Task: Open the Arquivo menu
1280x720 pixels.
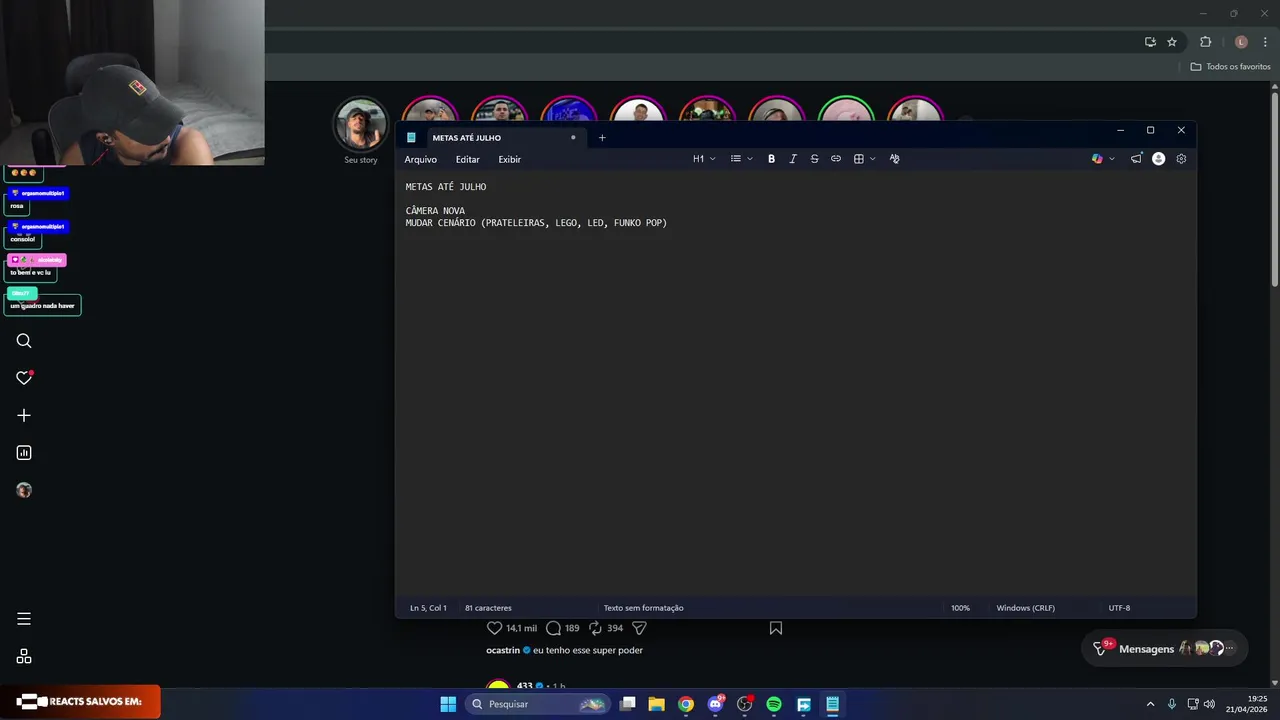Action: 420,159
